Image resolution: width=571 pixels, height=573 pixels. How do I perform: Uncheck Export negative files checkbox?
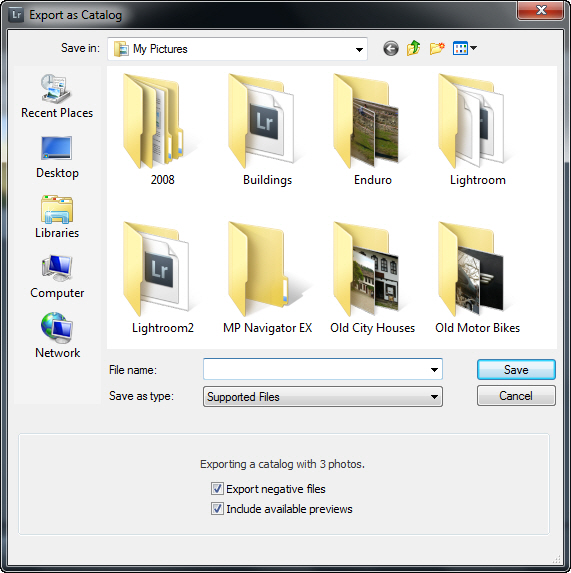pos(217,489)
